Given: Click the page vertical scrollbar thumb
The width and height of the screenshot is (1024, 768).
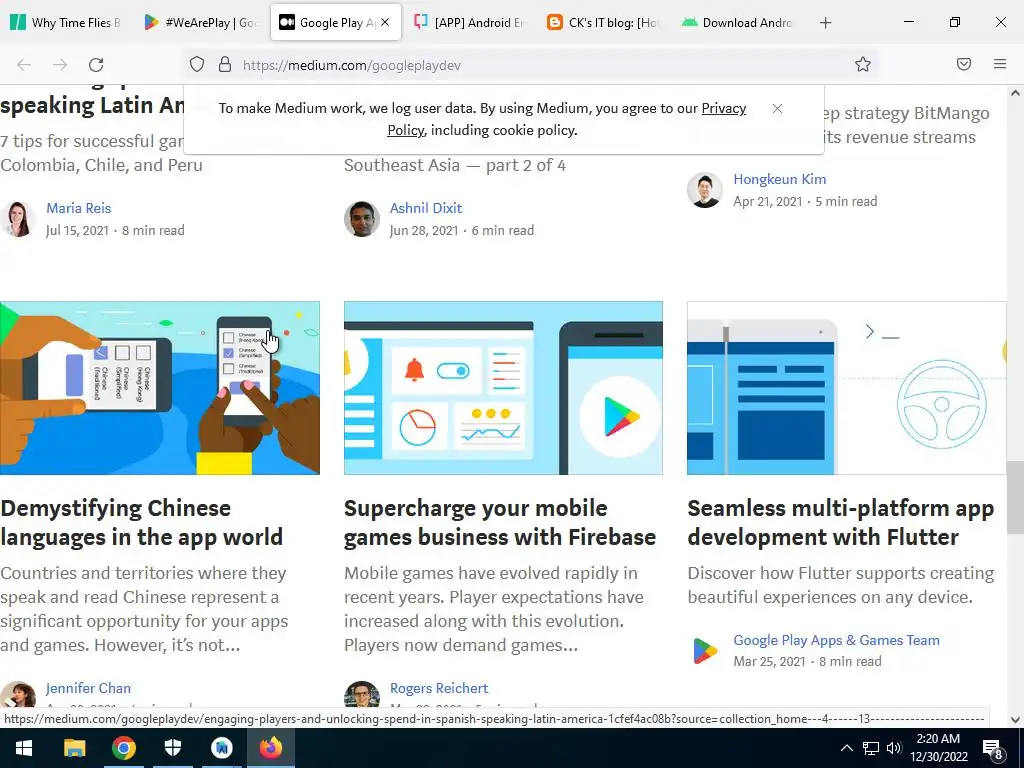Looking at the screenshot, I should [x=1015, y=498].
